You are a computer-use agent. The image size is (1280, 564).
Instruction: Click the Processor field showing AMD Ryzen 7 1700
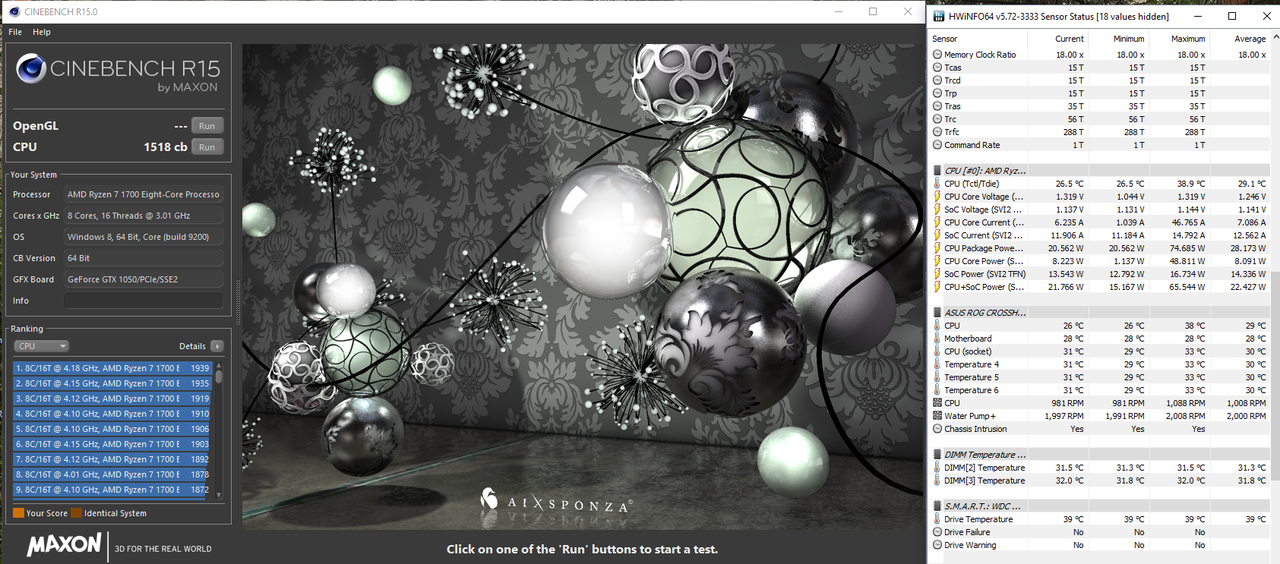(143, 194)
